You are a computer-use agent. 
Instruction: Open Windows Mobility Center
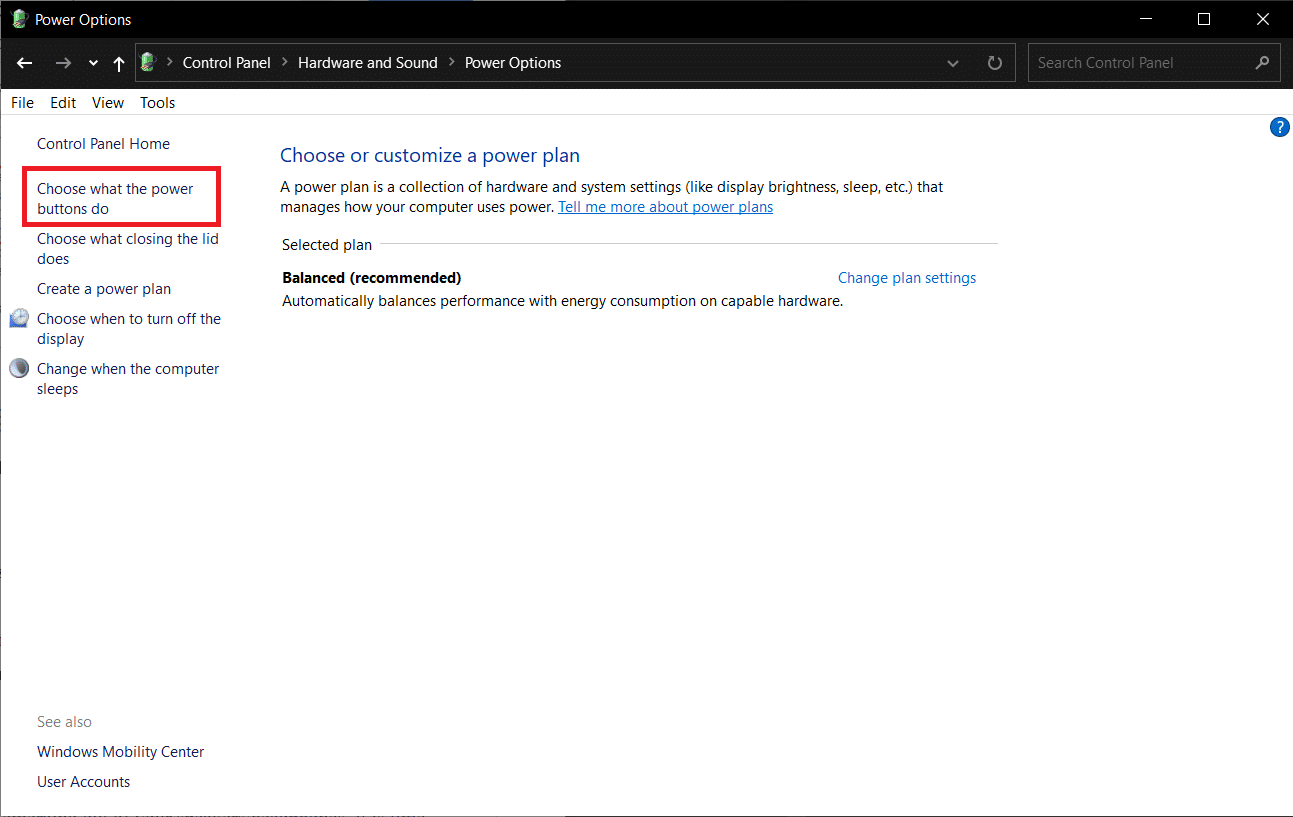click(121, 752)
